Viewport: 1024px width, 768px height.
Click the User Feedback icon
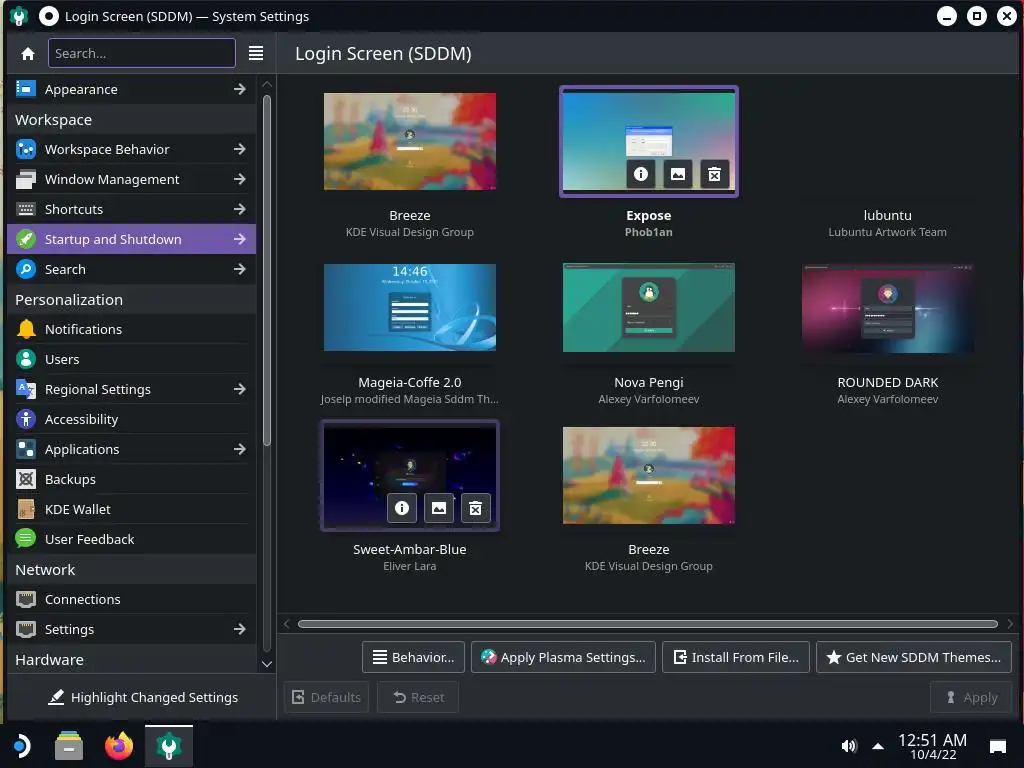click(x=26, y=539)
